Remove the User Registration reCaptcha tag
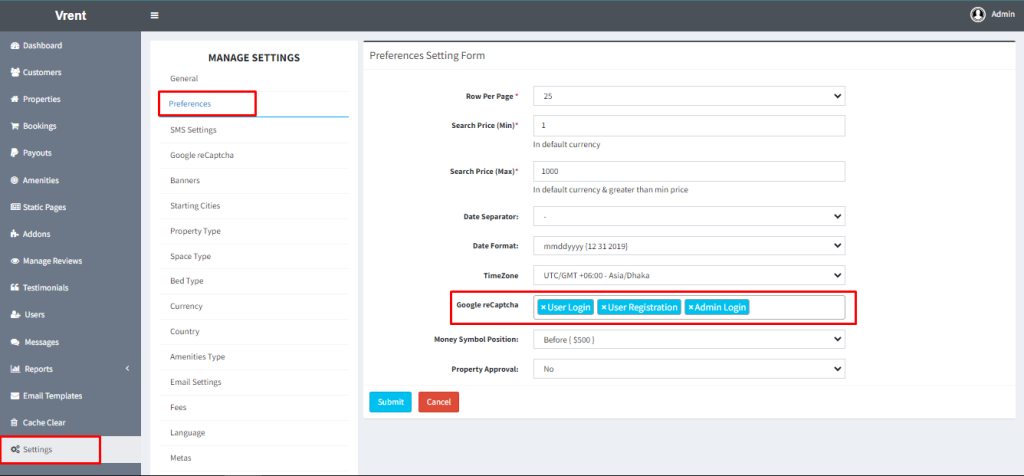 click(x=603, y=308)
